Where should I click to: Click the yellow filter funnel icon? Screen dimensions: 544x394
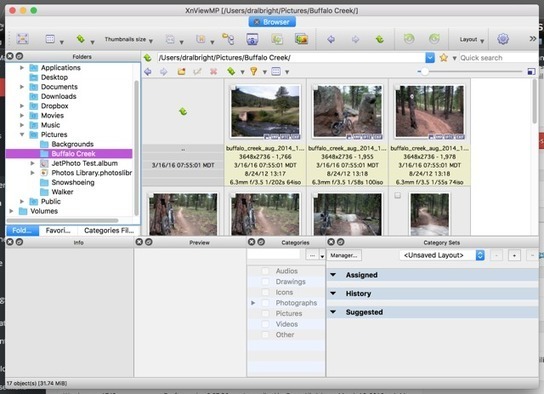coord(254,72)
